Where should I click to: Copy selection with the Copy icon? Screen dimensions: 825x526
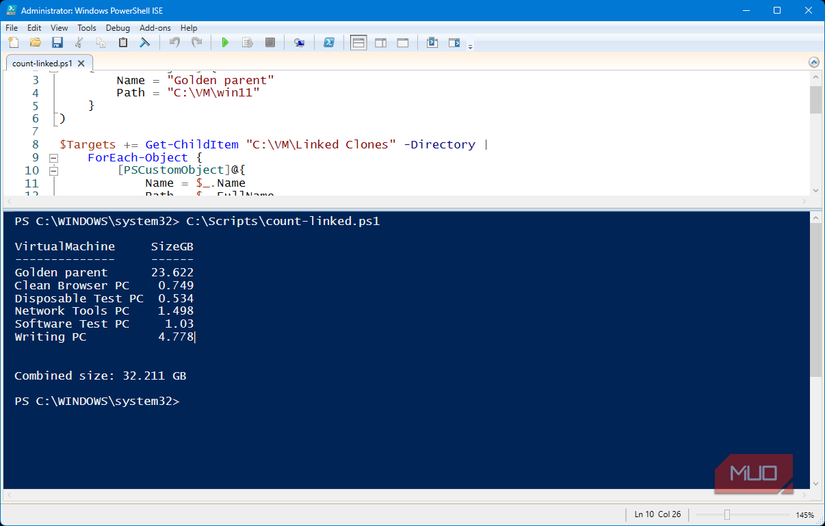(x=100, y=43)
